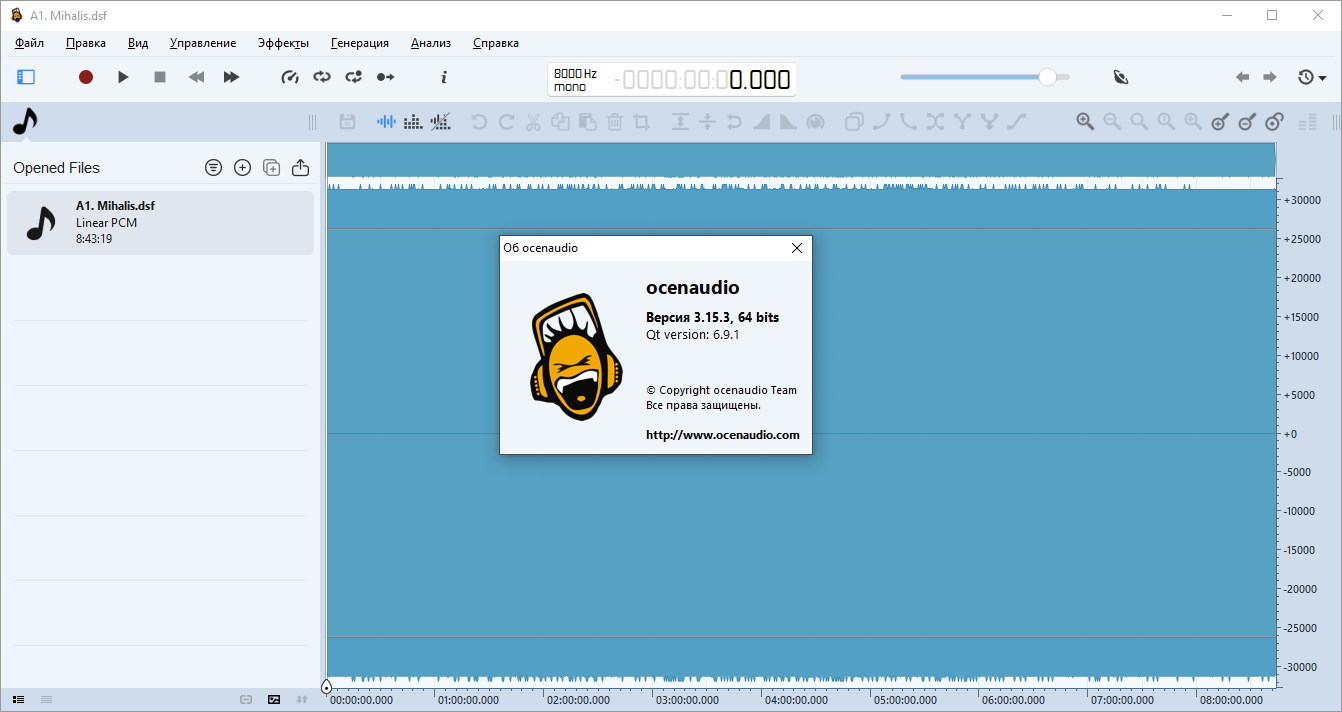The image size is (1342, 712).
Task: Click the add marker plus icon
Action: pos(1220,122)
